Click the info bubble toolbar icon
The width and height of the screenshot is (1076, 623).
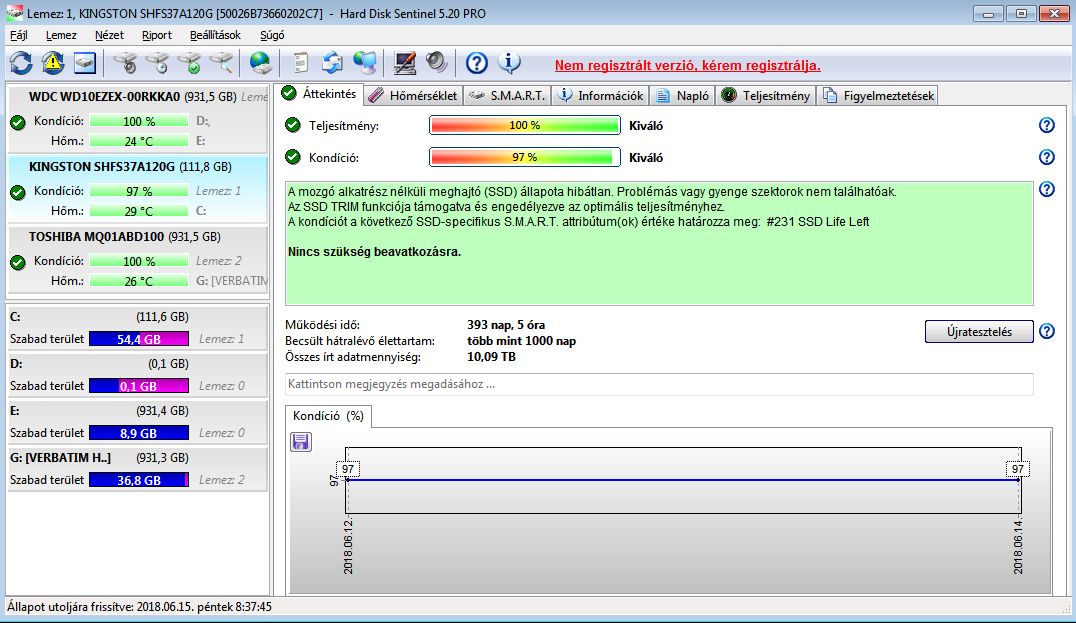click(x=509, y=63)
